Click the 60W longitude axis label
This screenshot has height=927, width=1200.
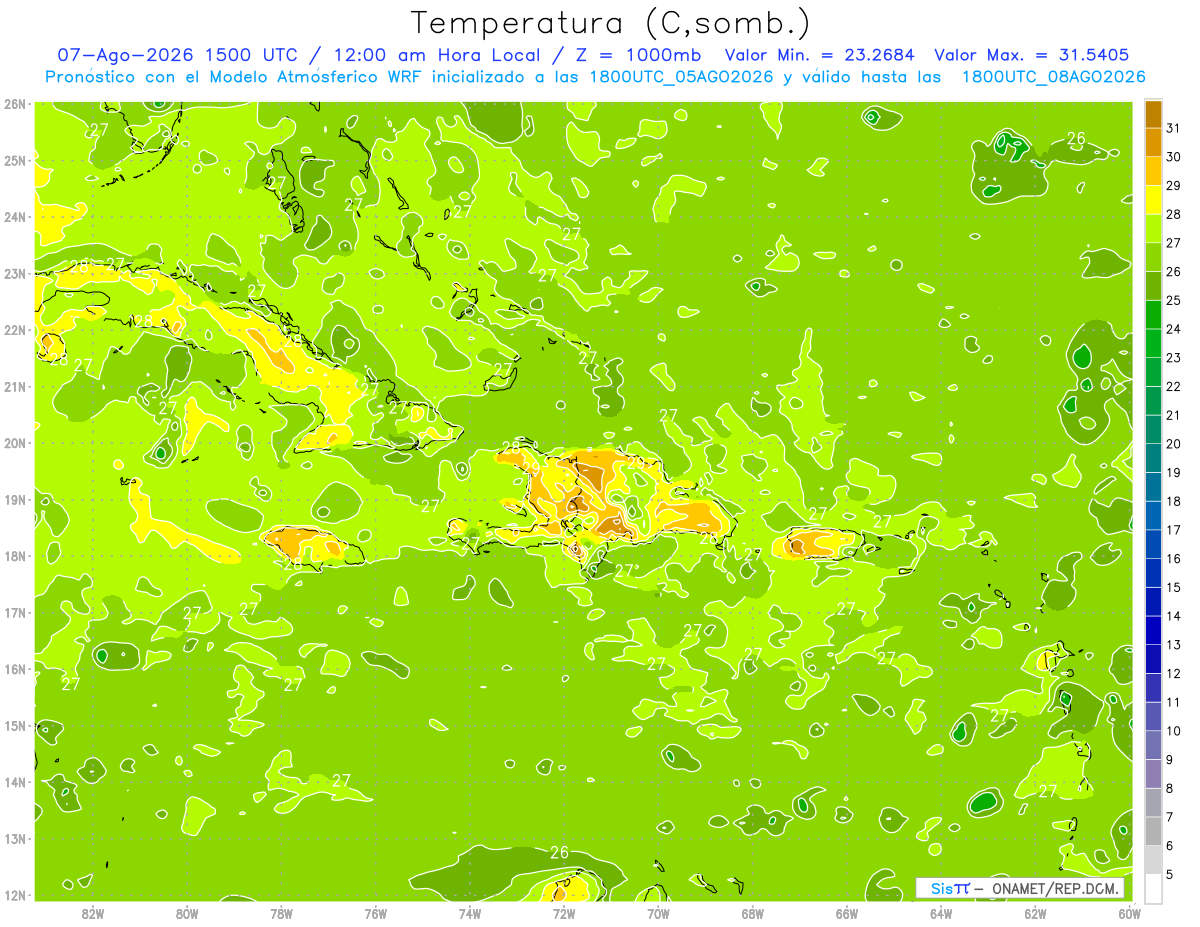(1130, 913)
